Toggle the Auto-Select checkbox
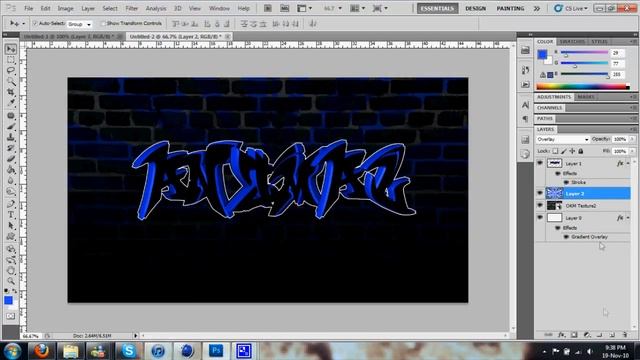The width and height of the screenshot is (640, 360). click(35, 24)
